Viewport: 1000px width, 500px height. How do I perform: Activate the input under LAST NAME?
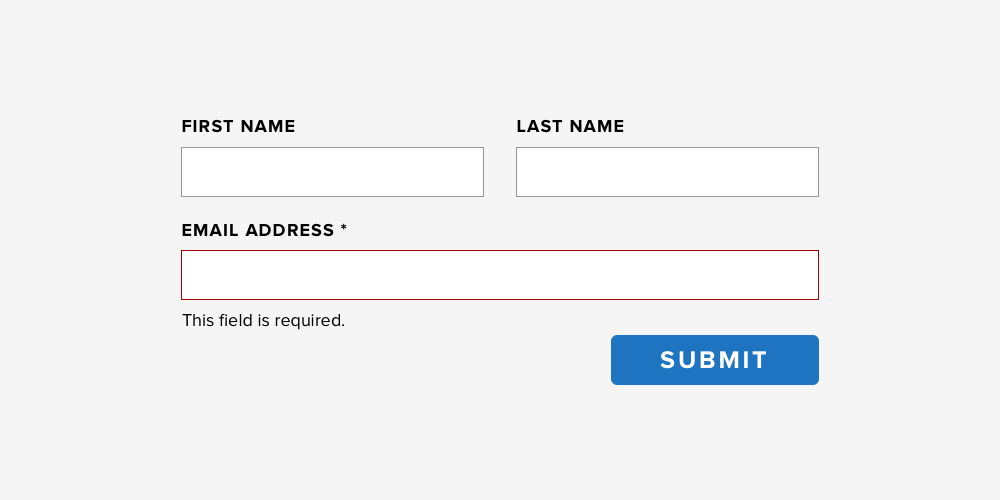click(667, 172)
